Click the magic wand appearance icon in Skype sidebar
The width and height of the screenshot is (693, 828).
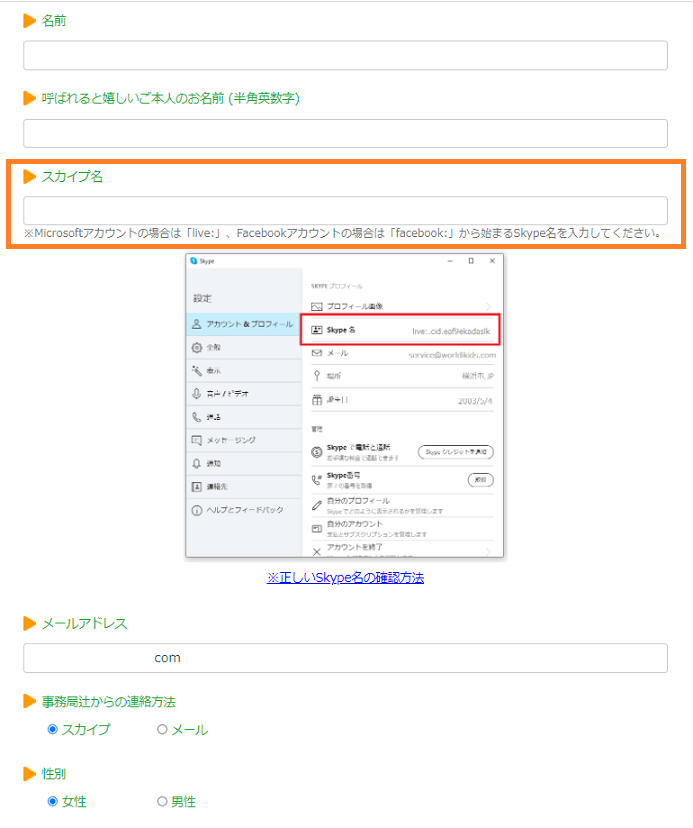pyautogui.click(x=196, y=371)
